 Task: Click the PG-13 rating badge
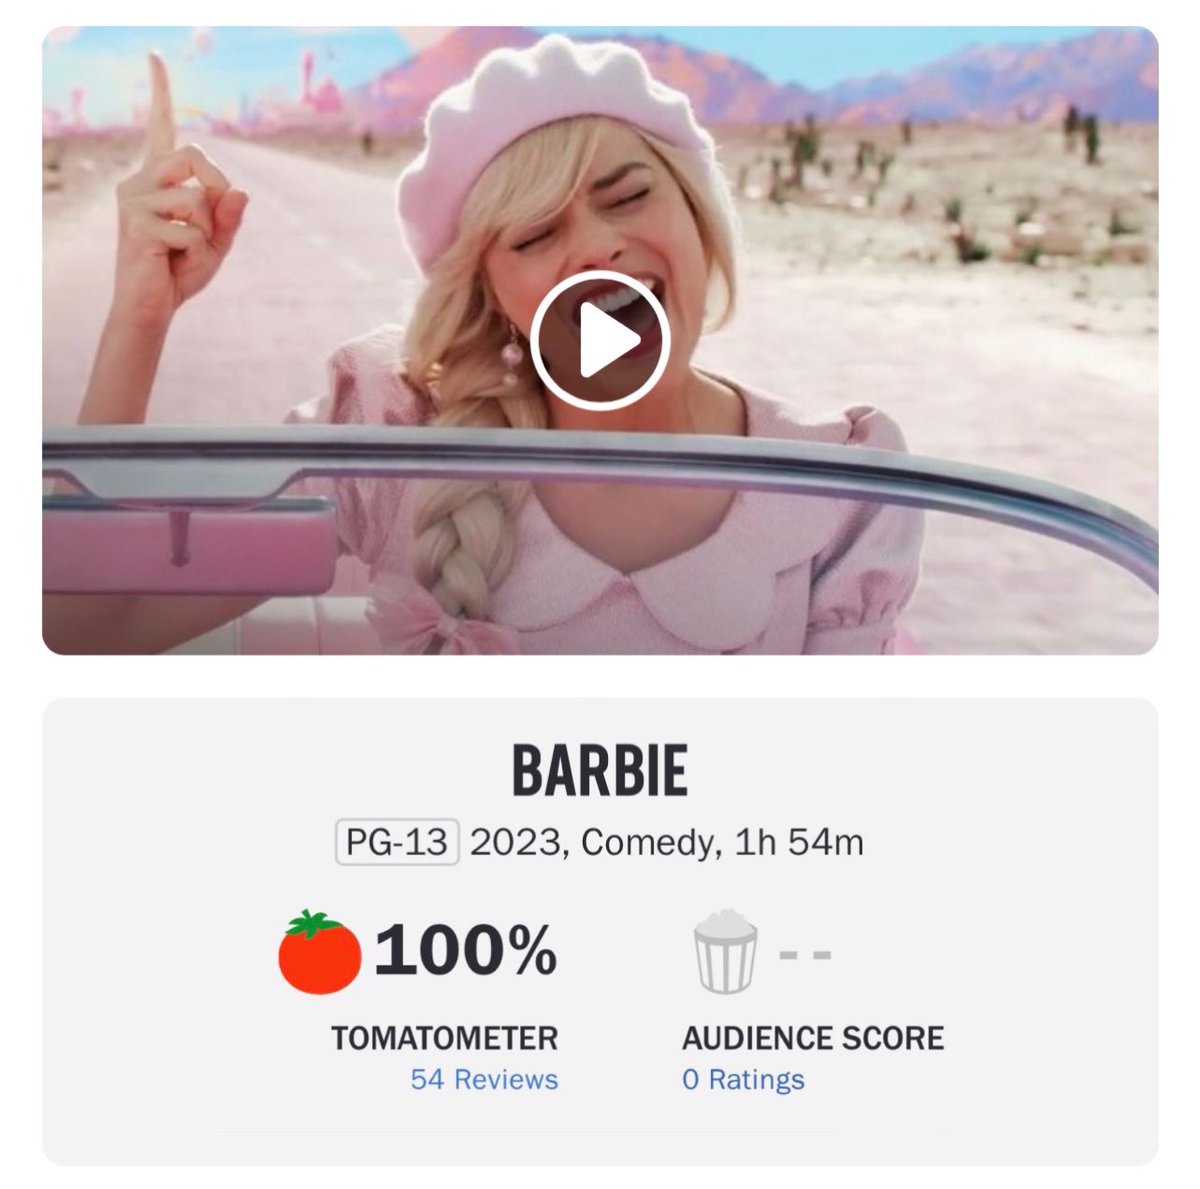397,842
